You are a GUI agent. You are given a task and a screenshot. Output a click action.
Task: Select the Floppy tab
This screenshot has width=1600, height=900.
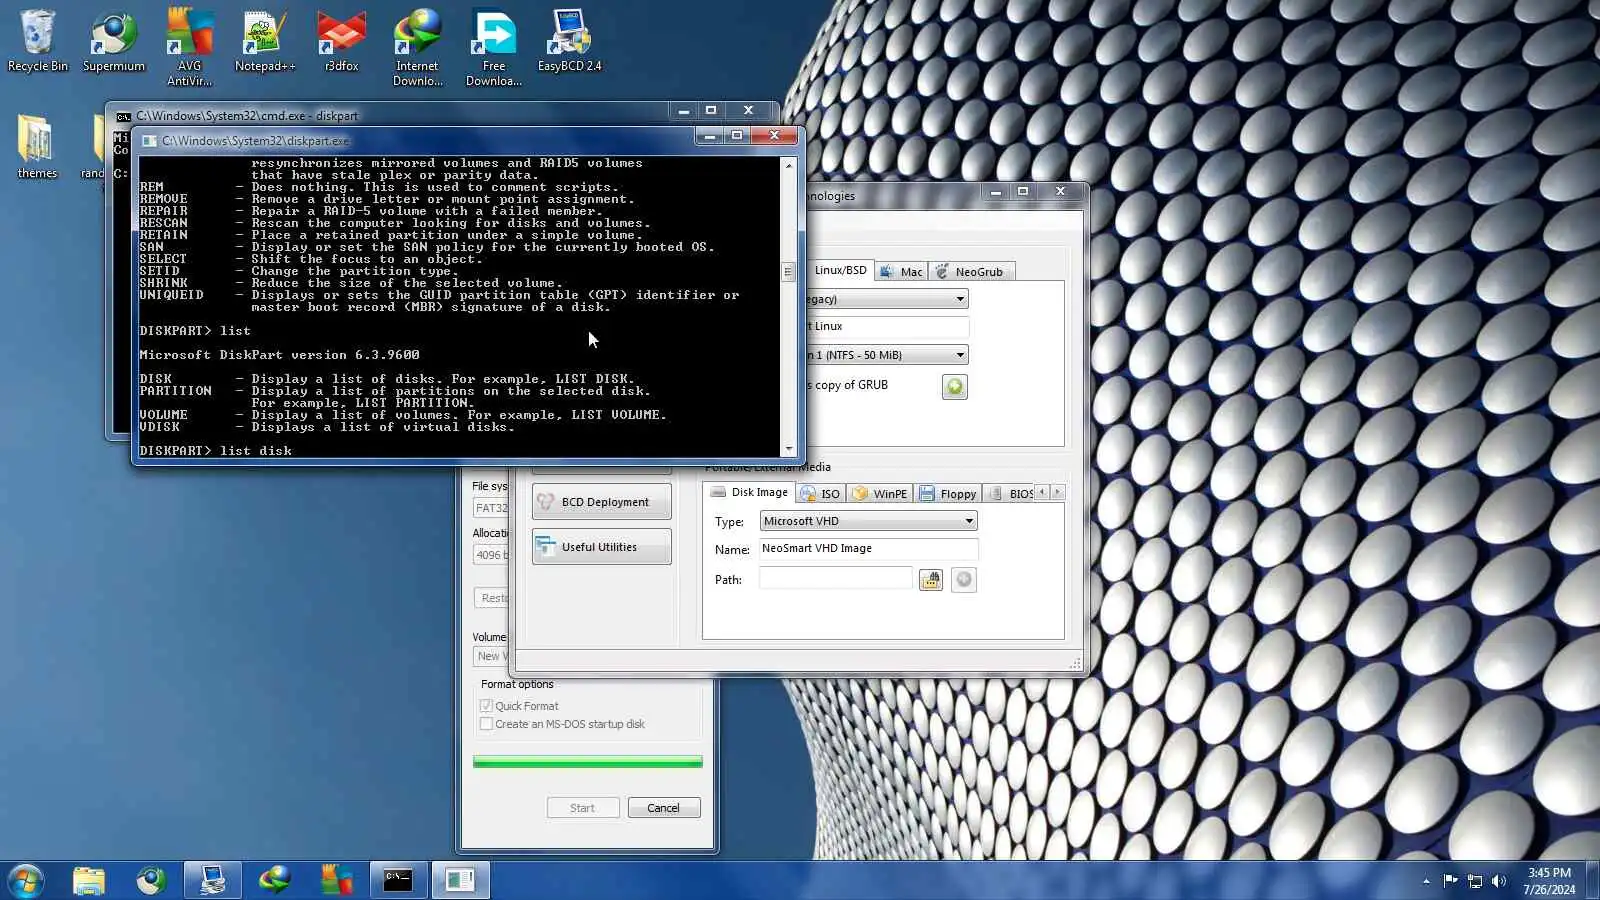pos(948,494)
